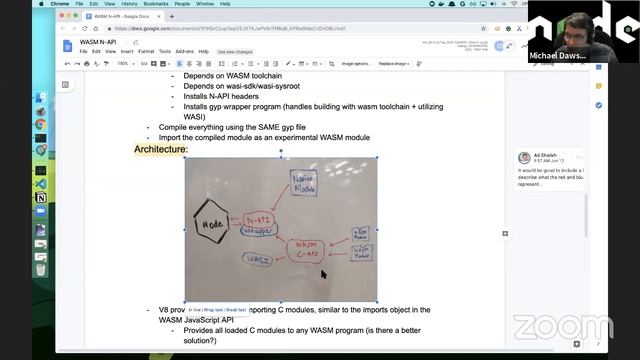Click the Border weight icon
Image resolution: width=640 pixels, height=360 pixels.
[301, 64]
